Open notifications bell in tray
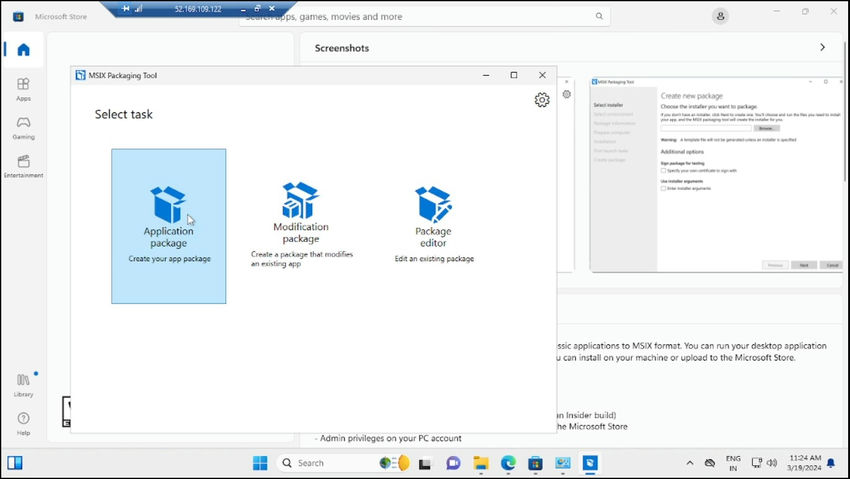Screen dimensions: 850x479 (831, 463)
